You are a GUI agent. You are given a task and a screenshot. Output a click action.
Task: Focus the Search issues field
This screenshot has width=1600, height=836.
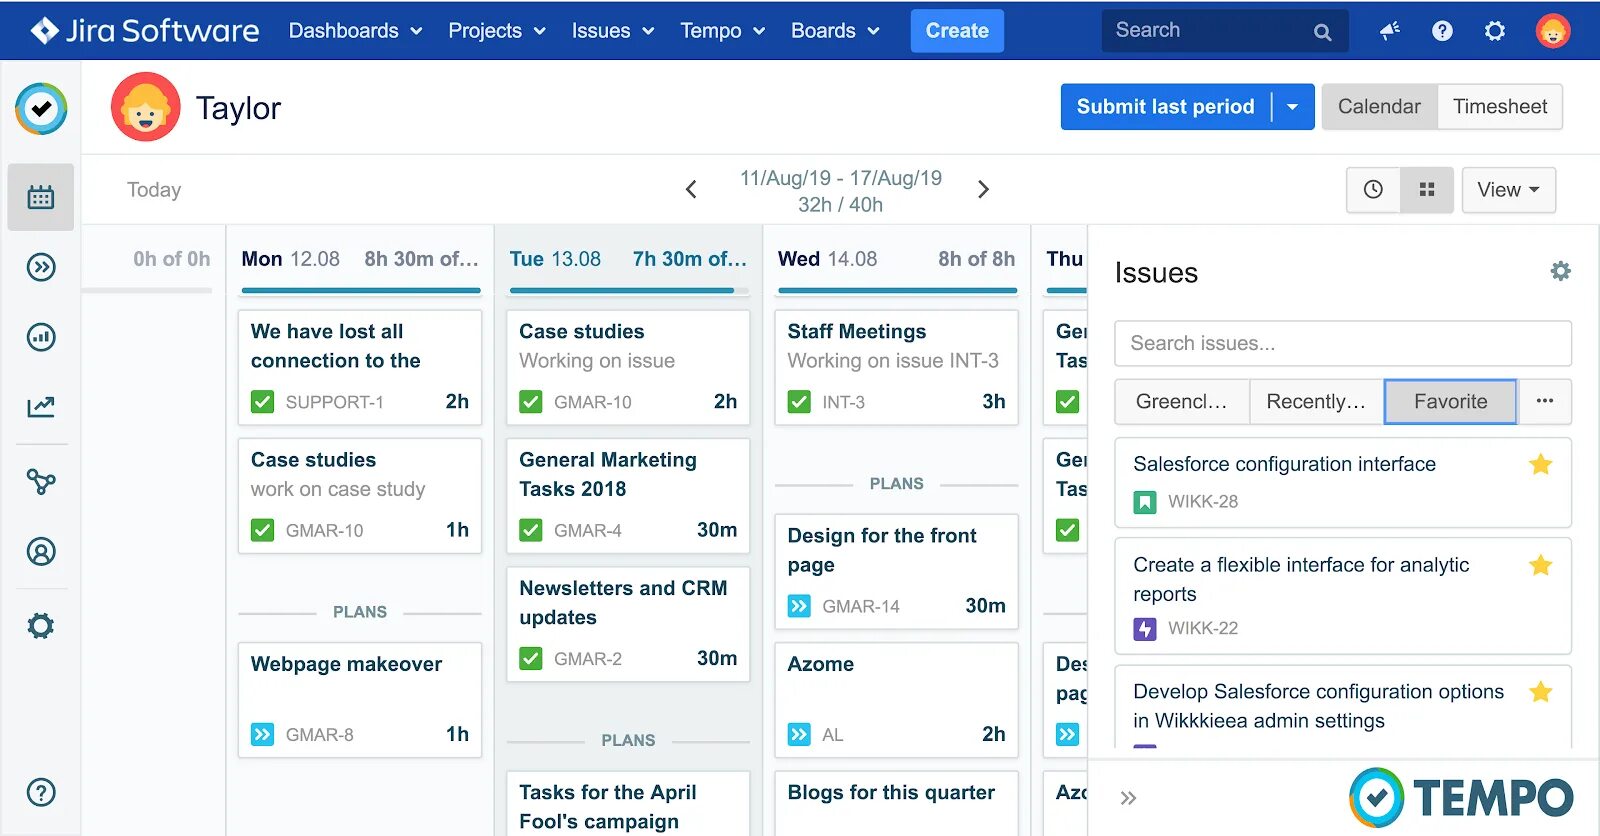(x=1343, y=343)
